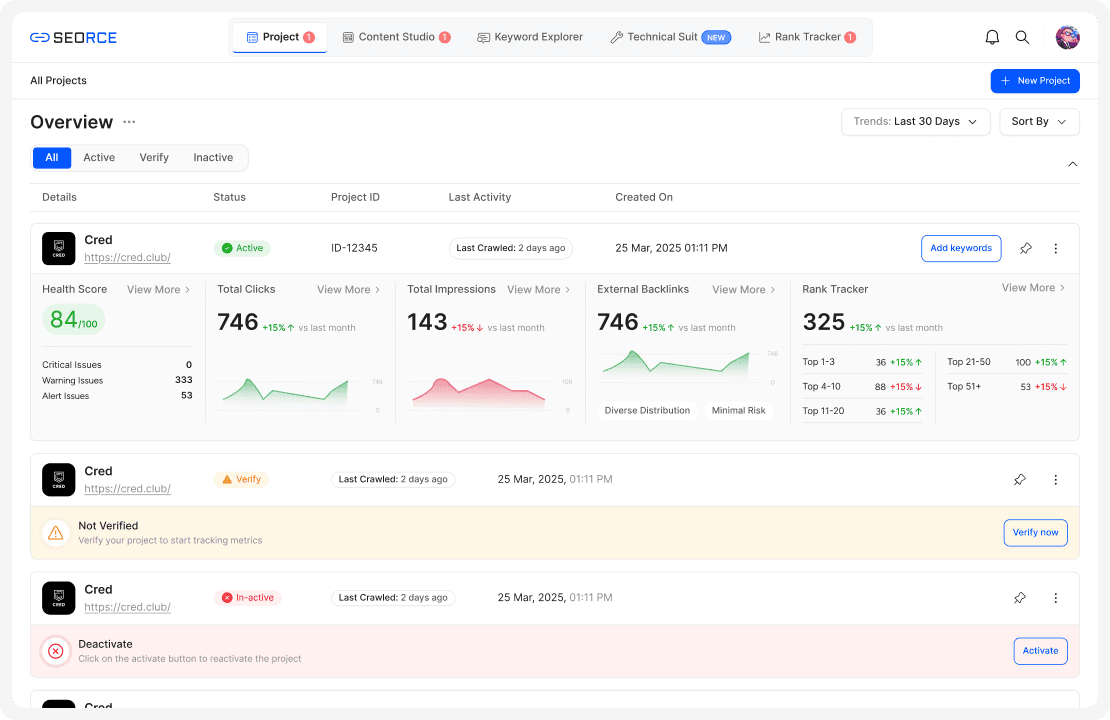This screenshot has height=720, width=1110.
Task: Switch to the Keyword Explorer tab
Action: click(x=530, y=36)
